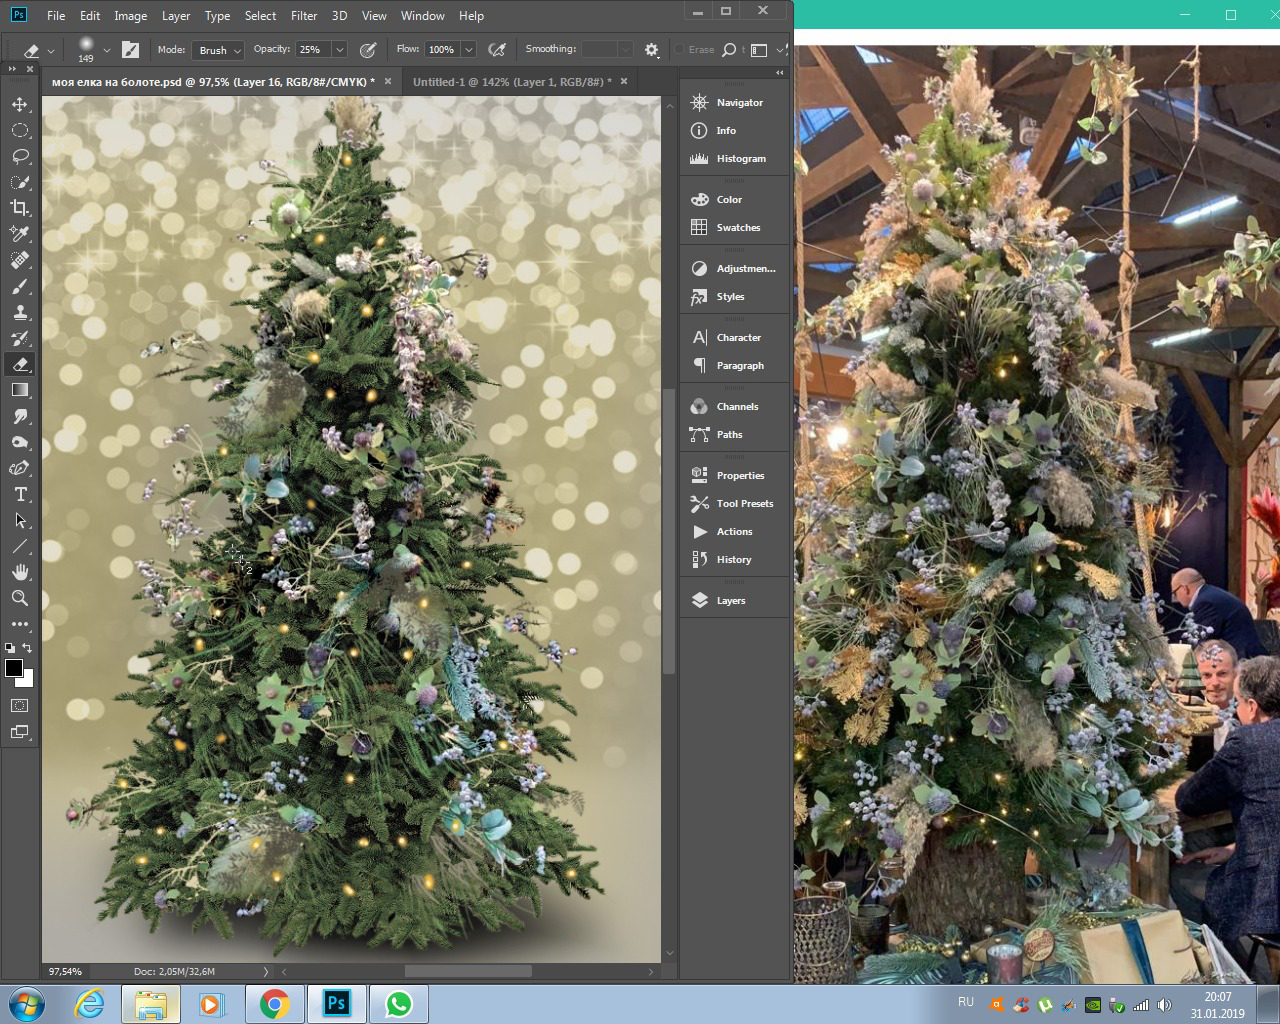Click the black foreground color swatch
Viewport: 1280px width, 1024px height.
(13, 668)
